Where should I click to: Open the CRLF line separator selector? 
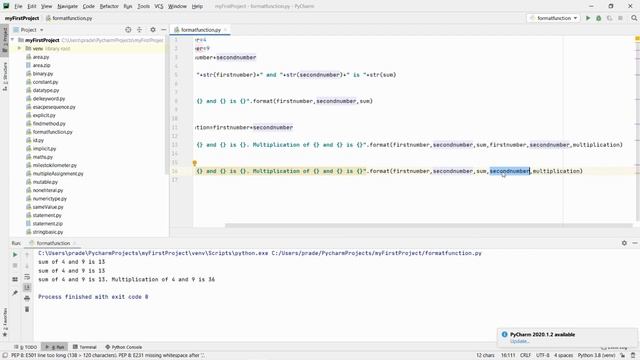click(525, 356)
